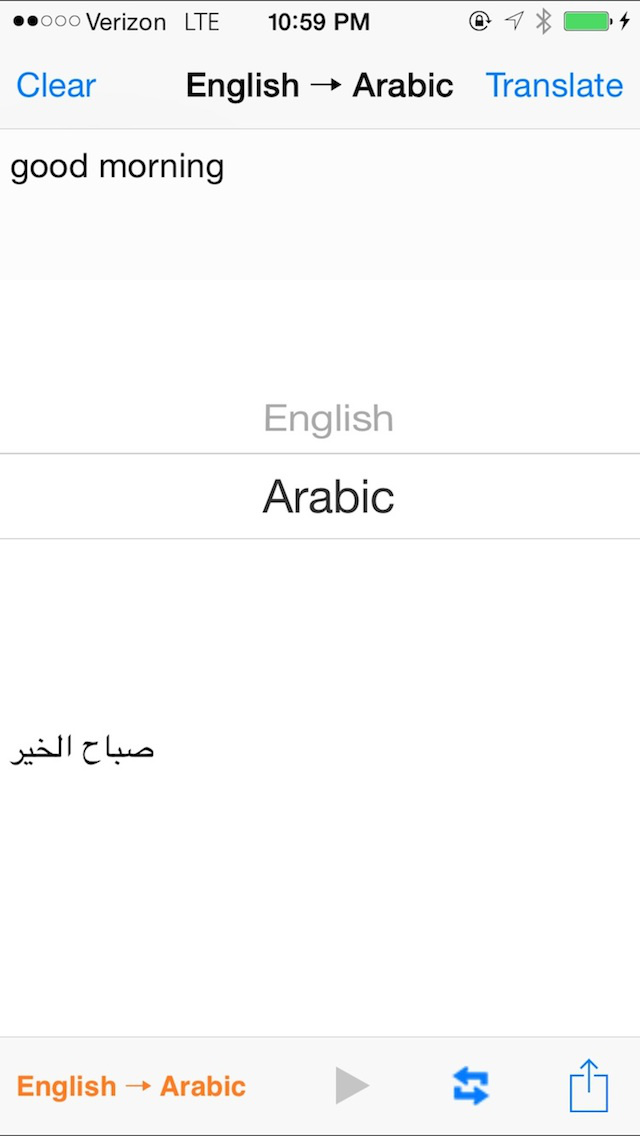Tap the signal strength dots
640x1136 pixels.
[x=46, y=21]
